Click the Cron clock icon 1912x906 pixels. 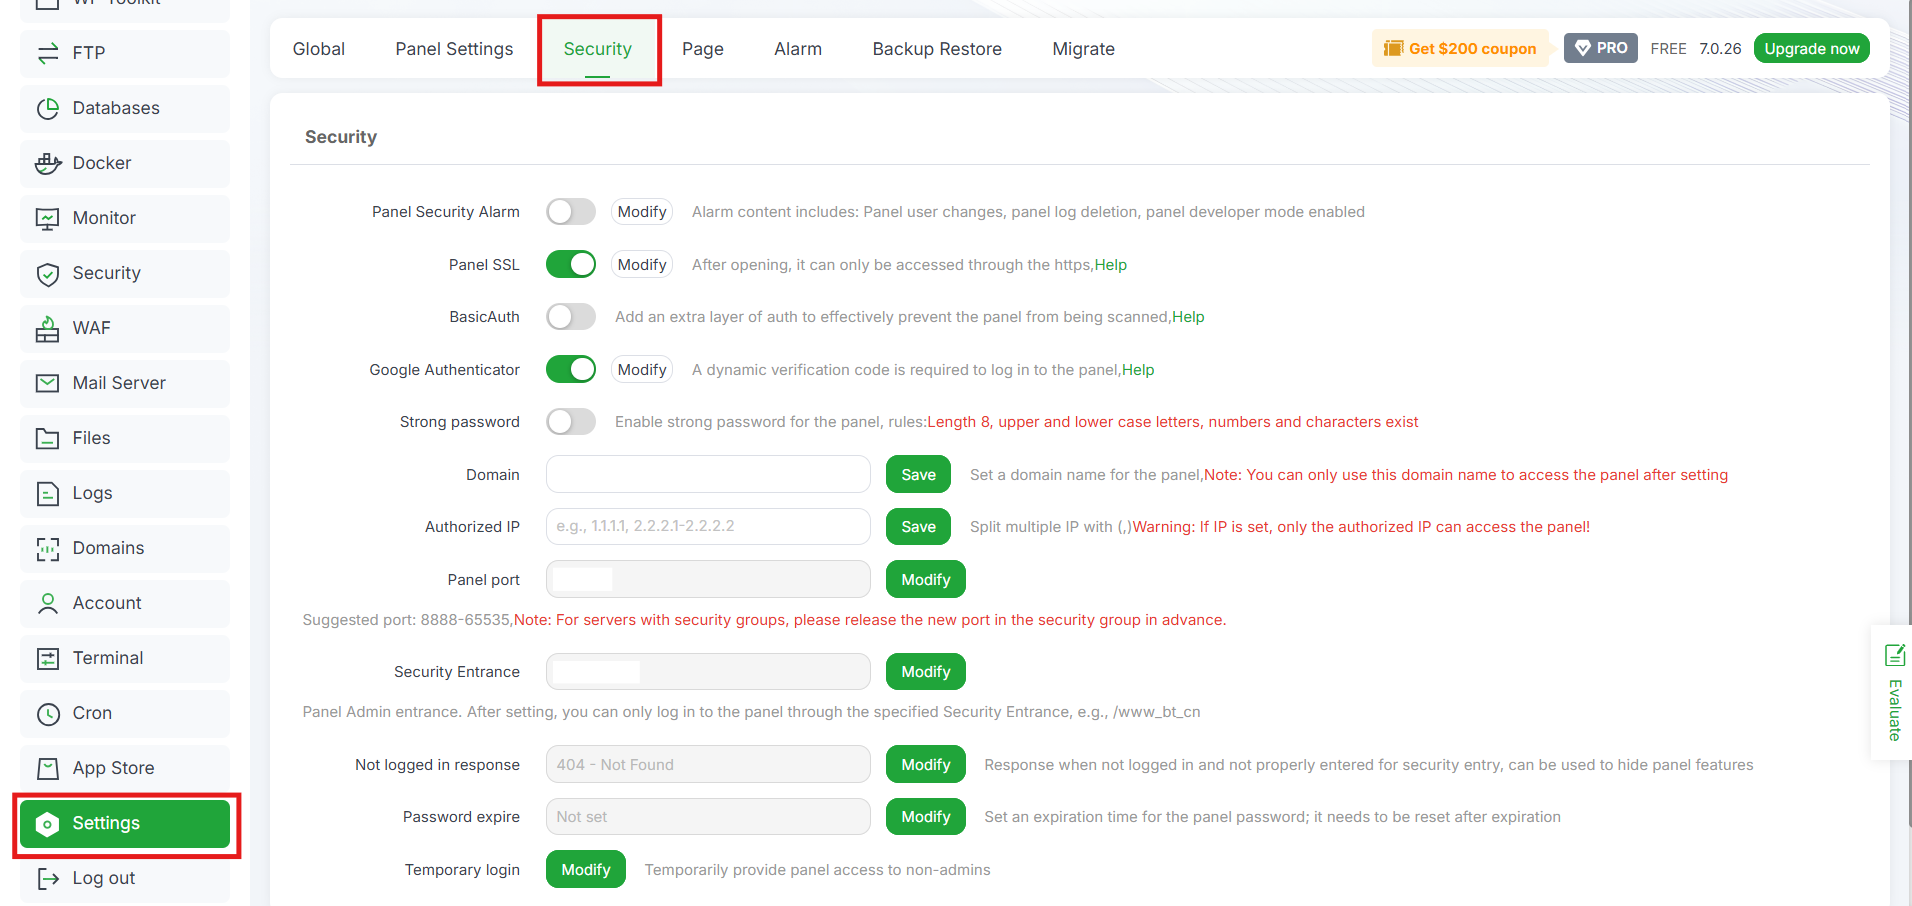click(48, 713)
